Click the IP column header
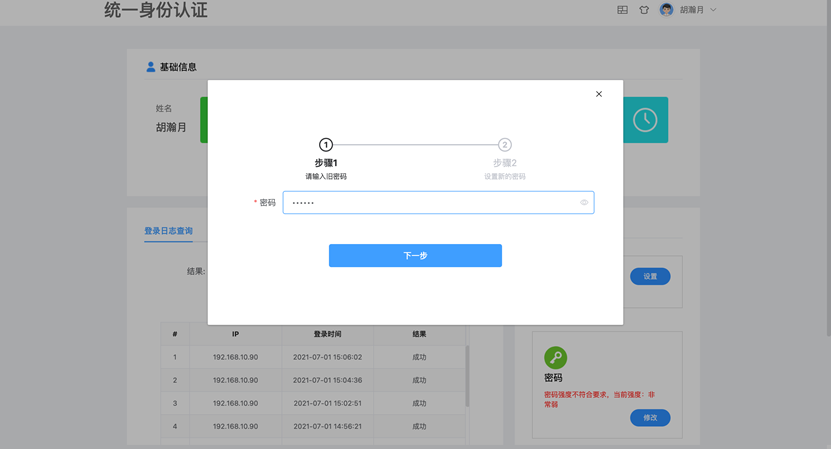Viewport: 831px width, 449px height. 235,334
